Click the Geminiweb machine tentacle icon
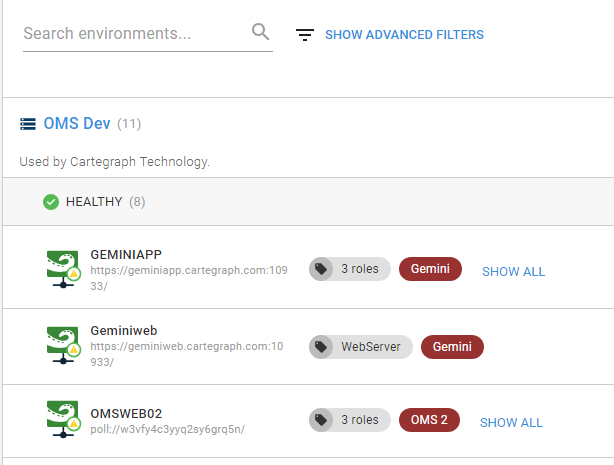This screenshot has width=614, height=465. click(63, 346)
